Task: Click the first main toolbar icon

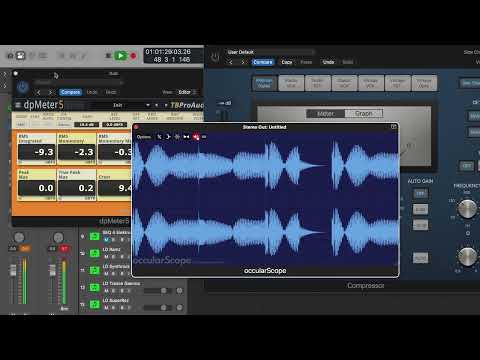Action: pyautogui.click(x=10, y=56)
